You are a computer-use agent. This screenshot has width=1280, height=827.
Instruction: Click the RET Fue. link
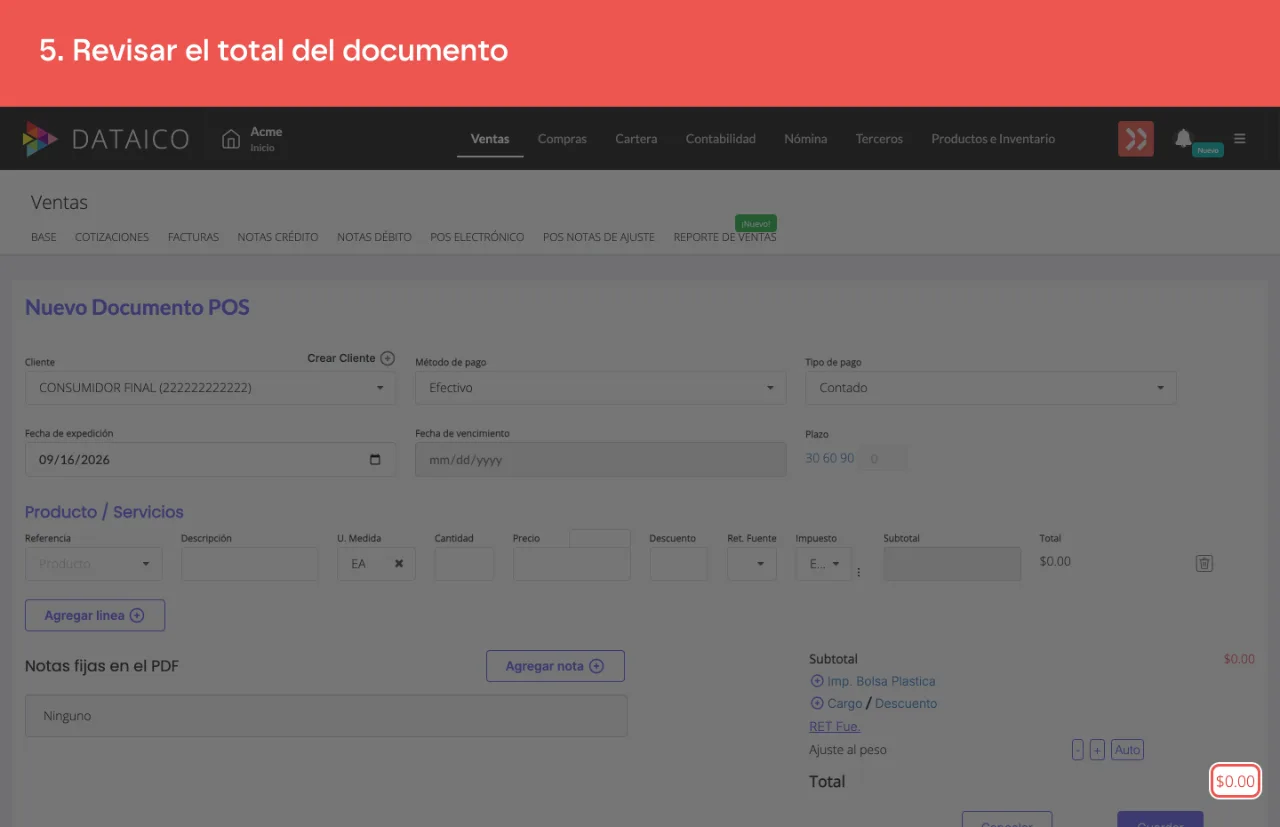point(834,726)
